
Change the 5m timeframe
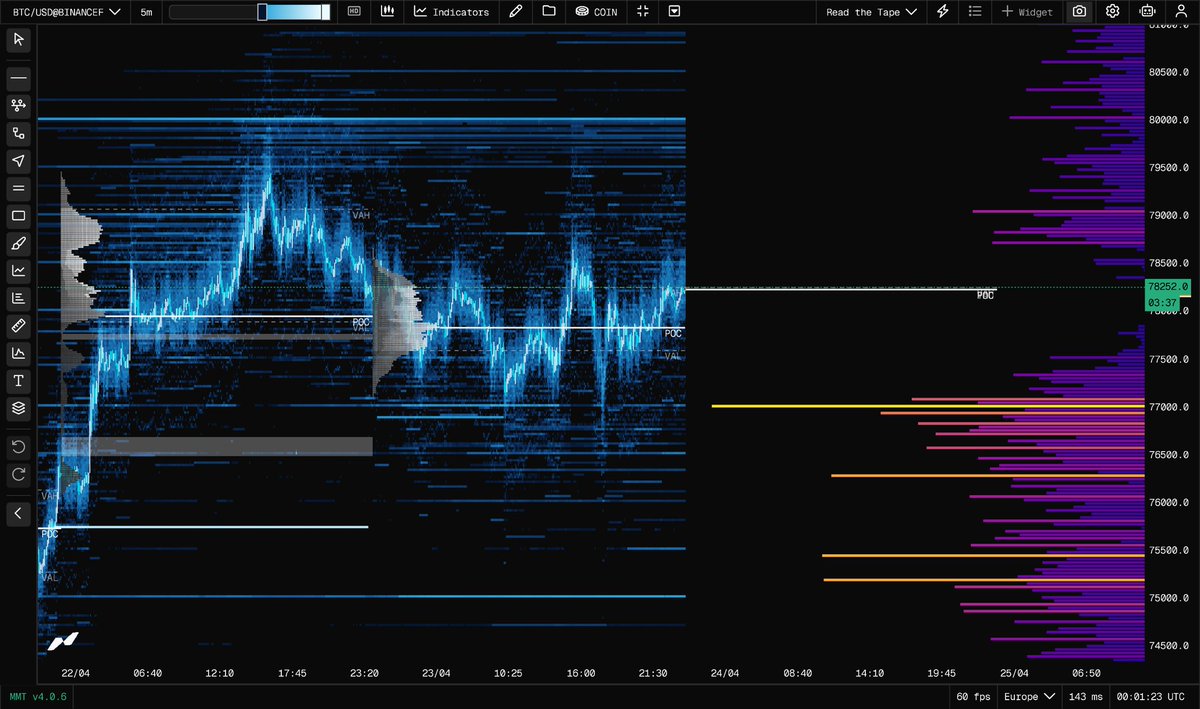(x=147, y=12)
